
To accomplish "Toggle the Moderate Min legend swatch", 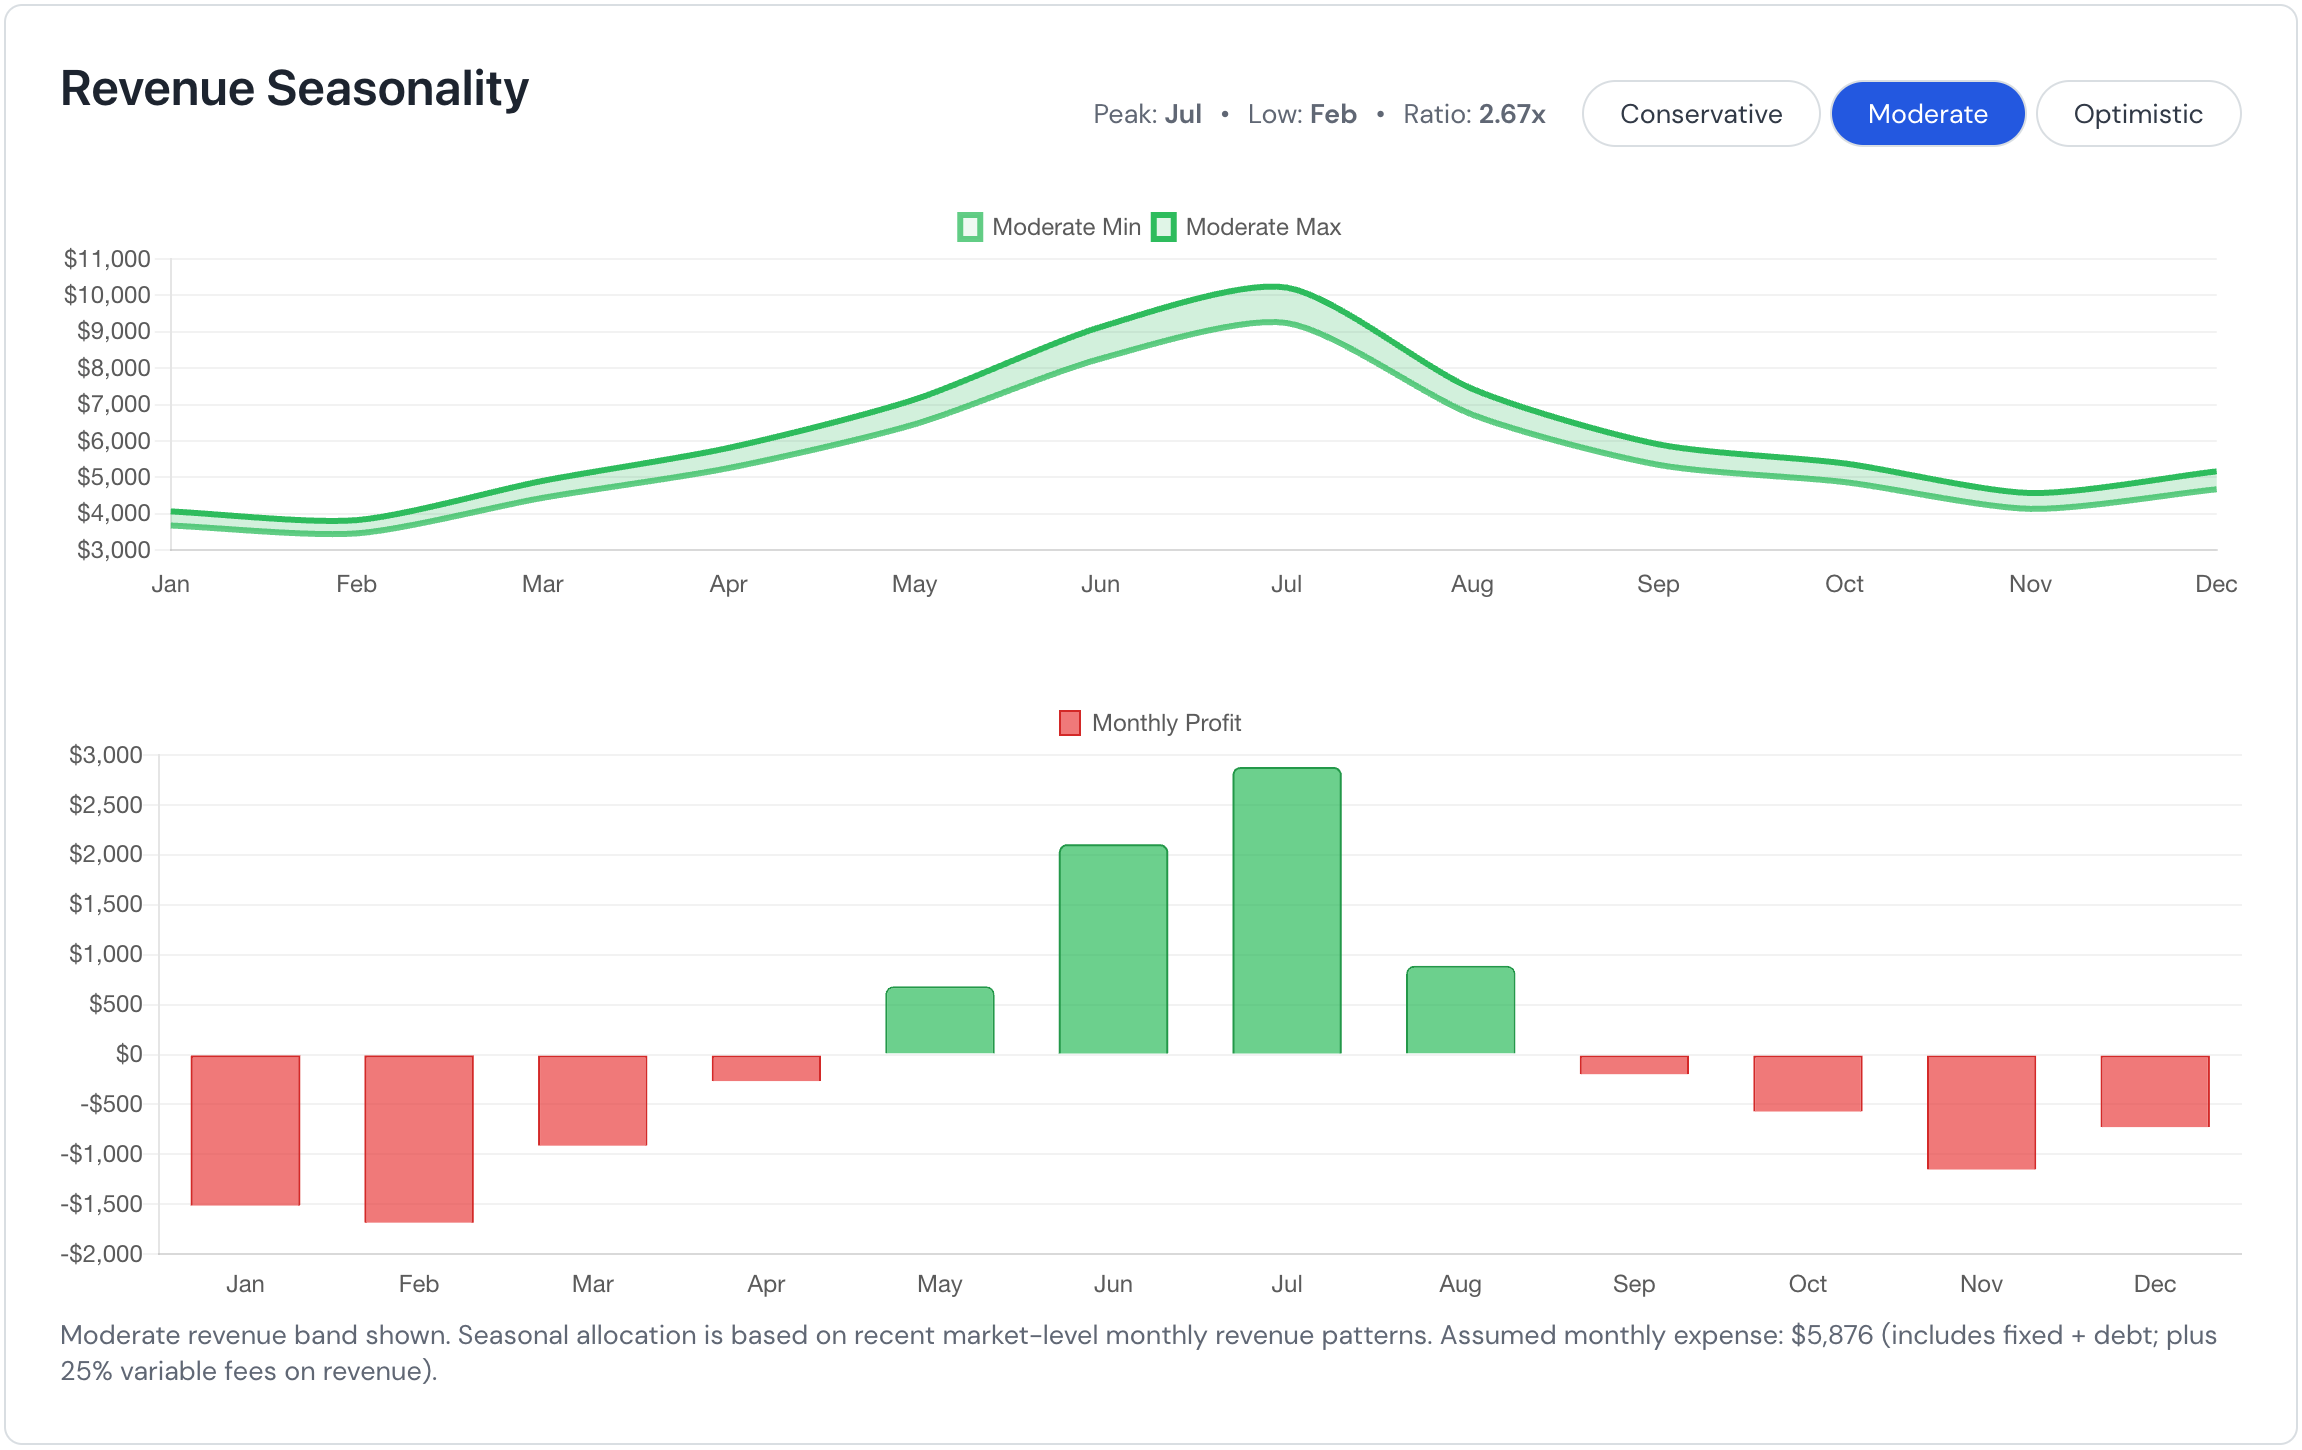I will click(x=969, y=227).
